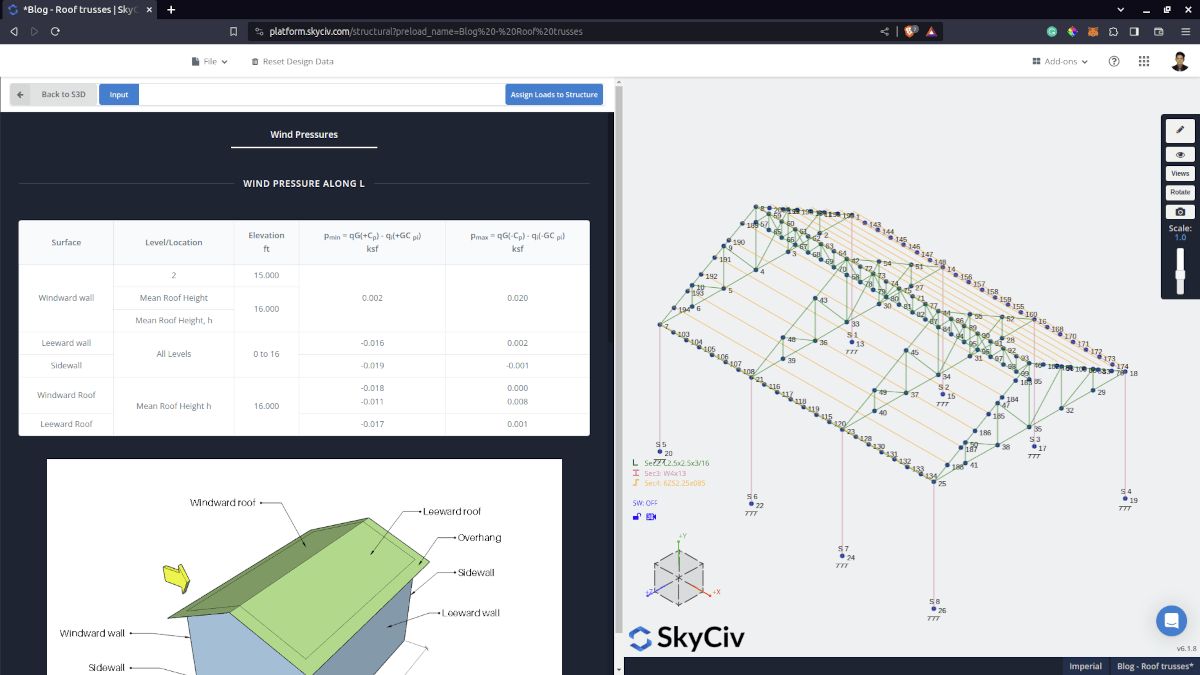Click the 3D video camera icon
The image size is (1200, 675).
pos(651,516)
